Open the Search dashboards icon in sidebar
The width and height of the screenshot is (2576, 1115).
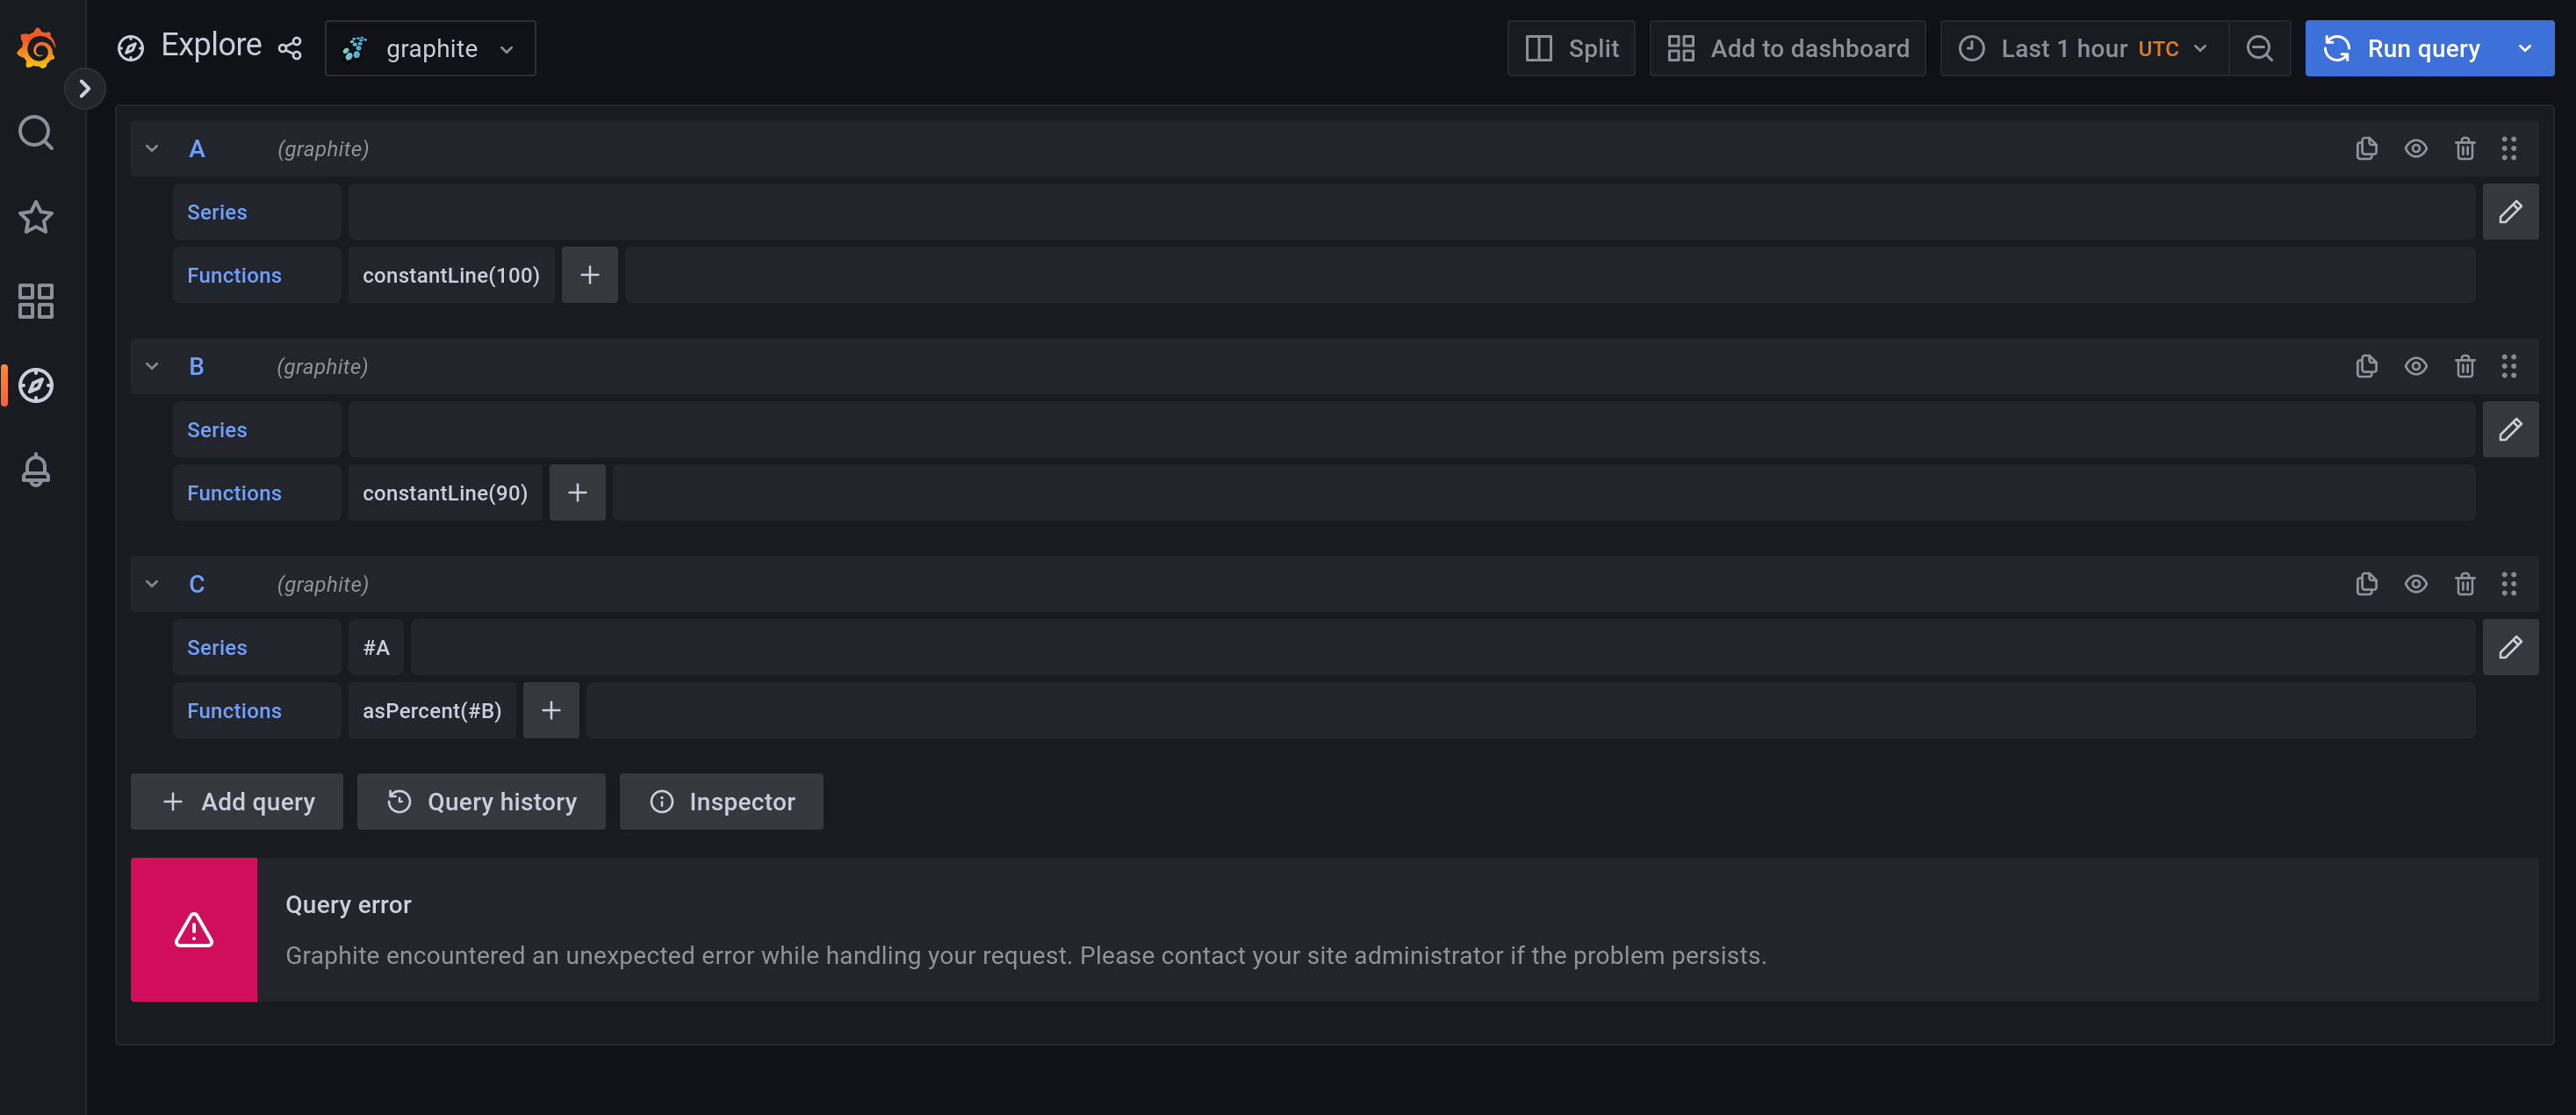36,132
